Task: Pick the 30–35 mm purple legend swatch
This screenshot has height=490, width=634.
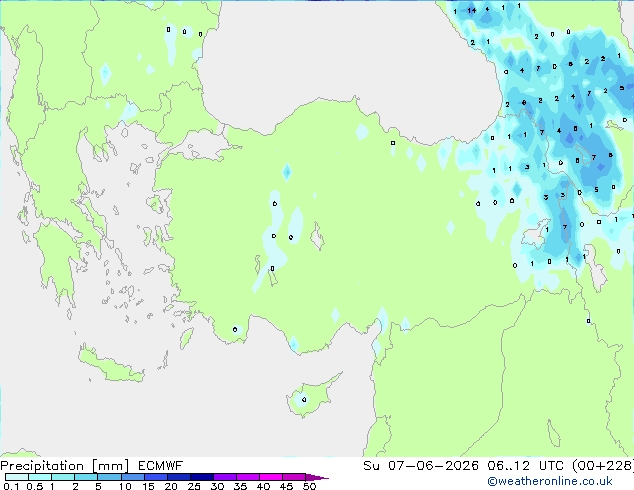Action: [x=225, y=477]
